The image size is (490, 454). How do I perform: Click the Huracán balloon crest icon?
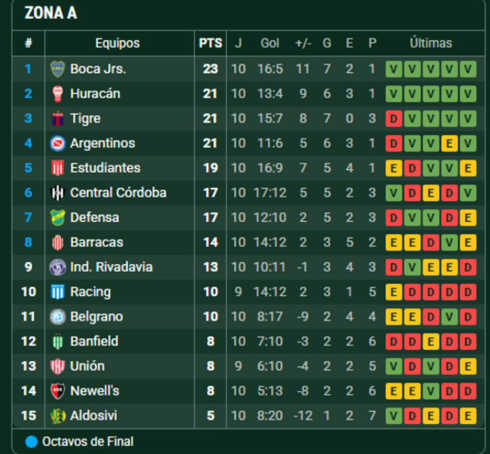pyautogui.click(x=58, y=94)
